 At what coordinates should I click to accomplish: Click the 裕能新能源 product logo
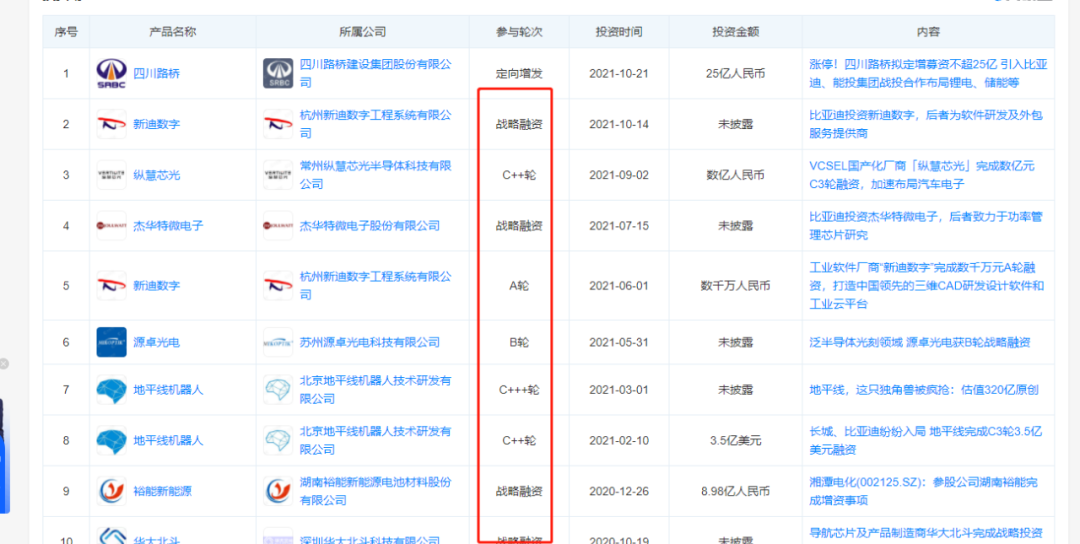[x=112, y=491]
